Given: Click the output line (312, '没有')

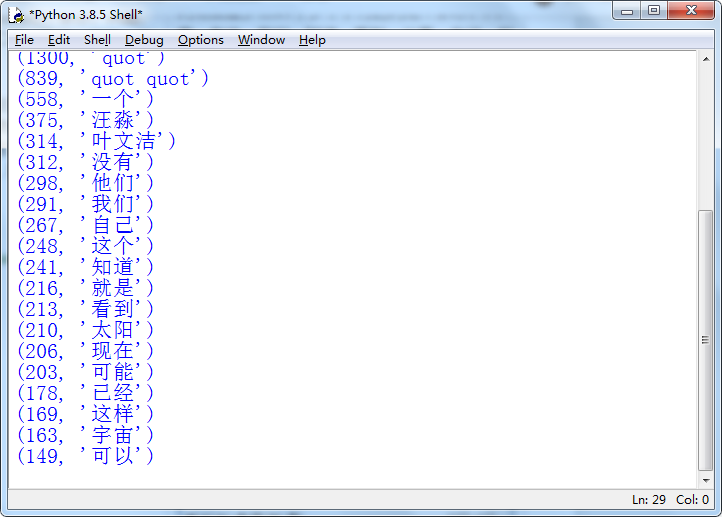Looking at the screenshot, I should [x=85, y=163].
